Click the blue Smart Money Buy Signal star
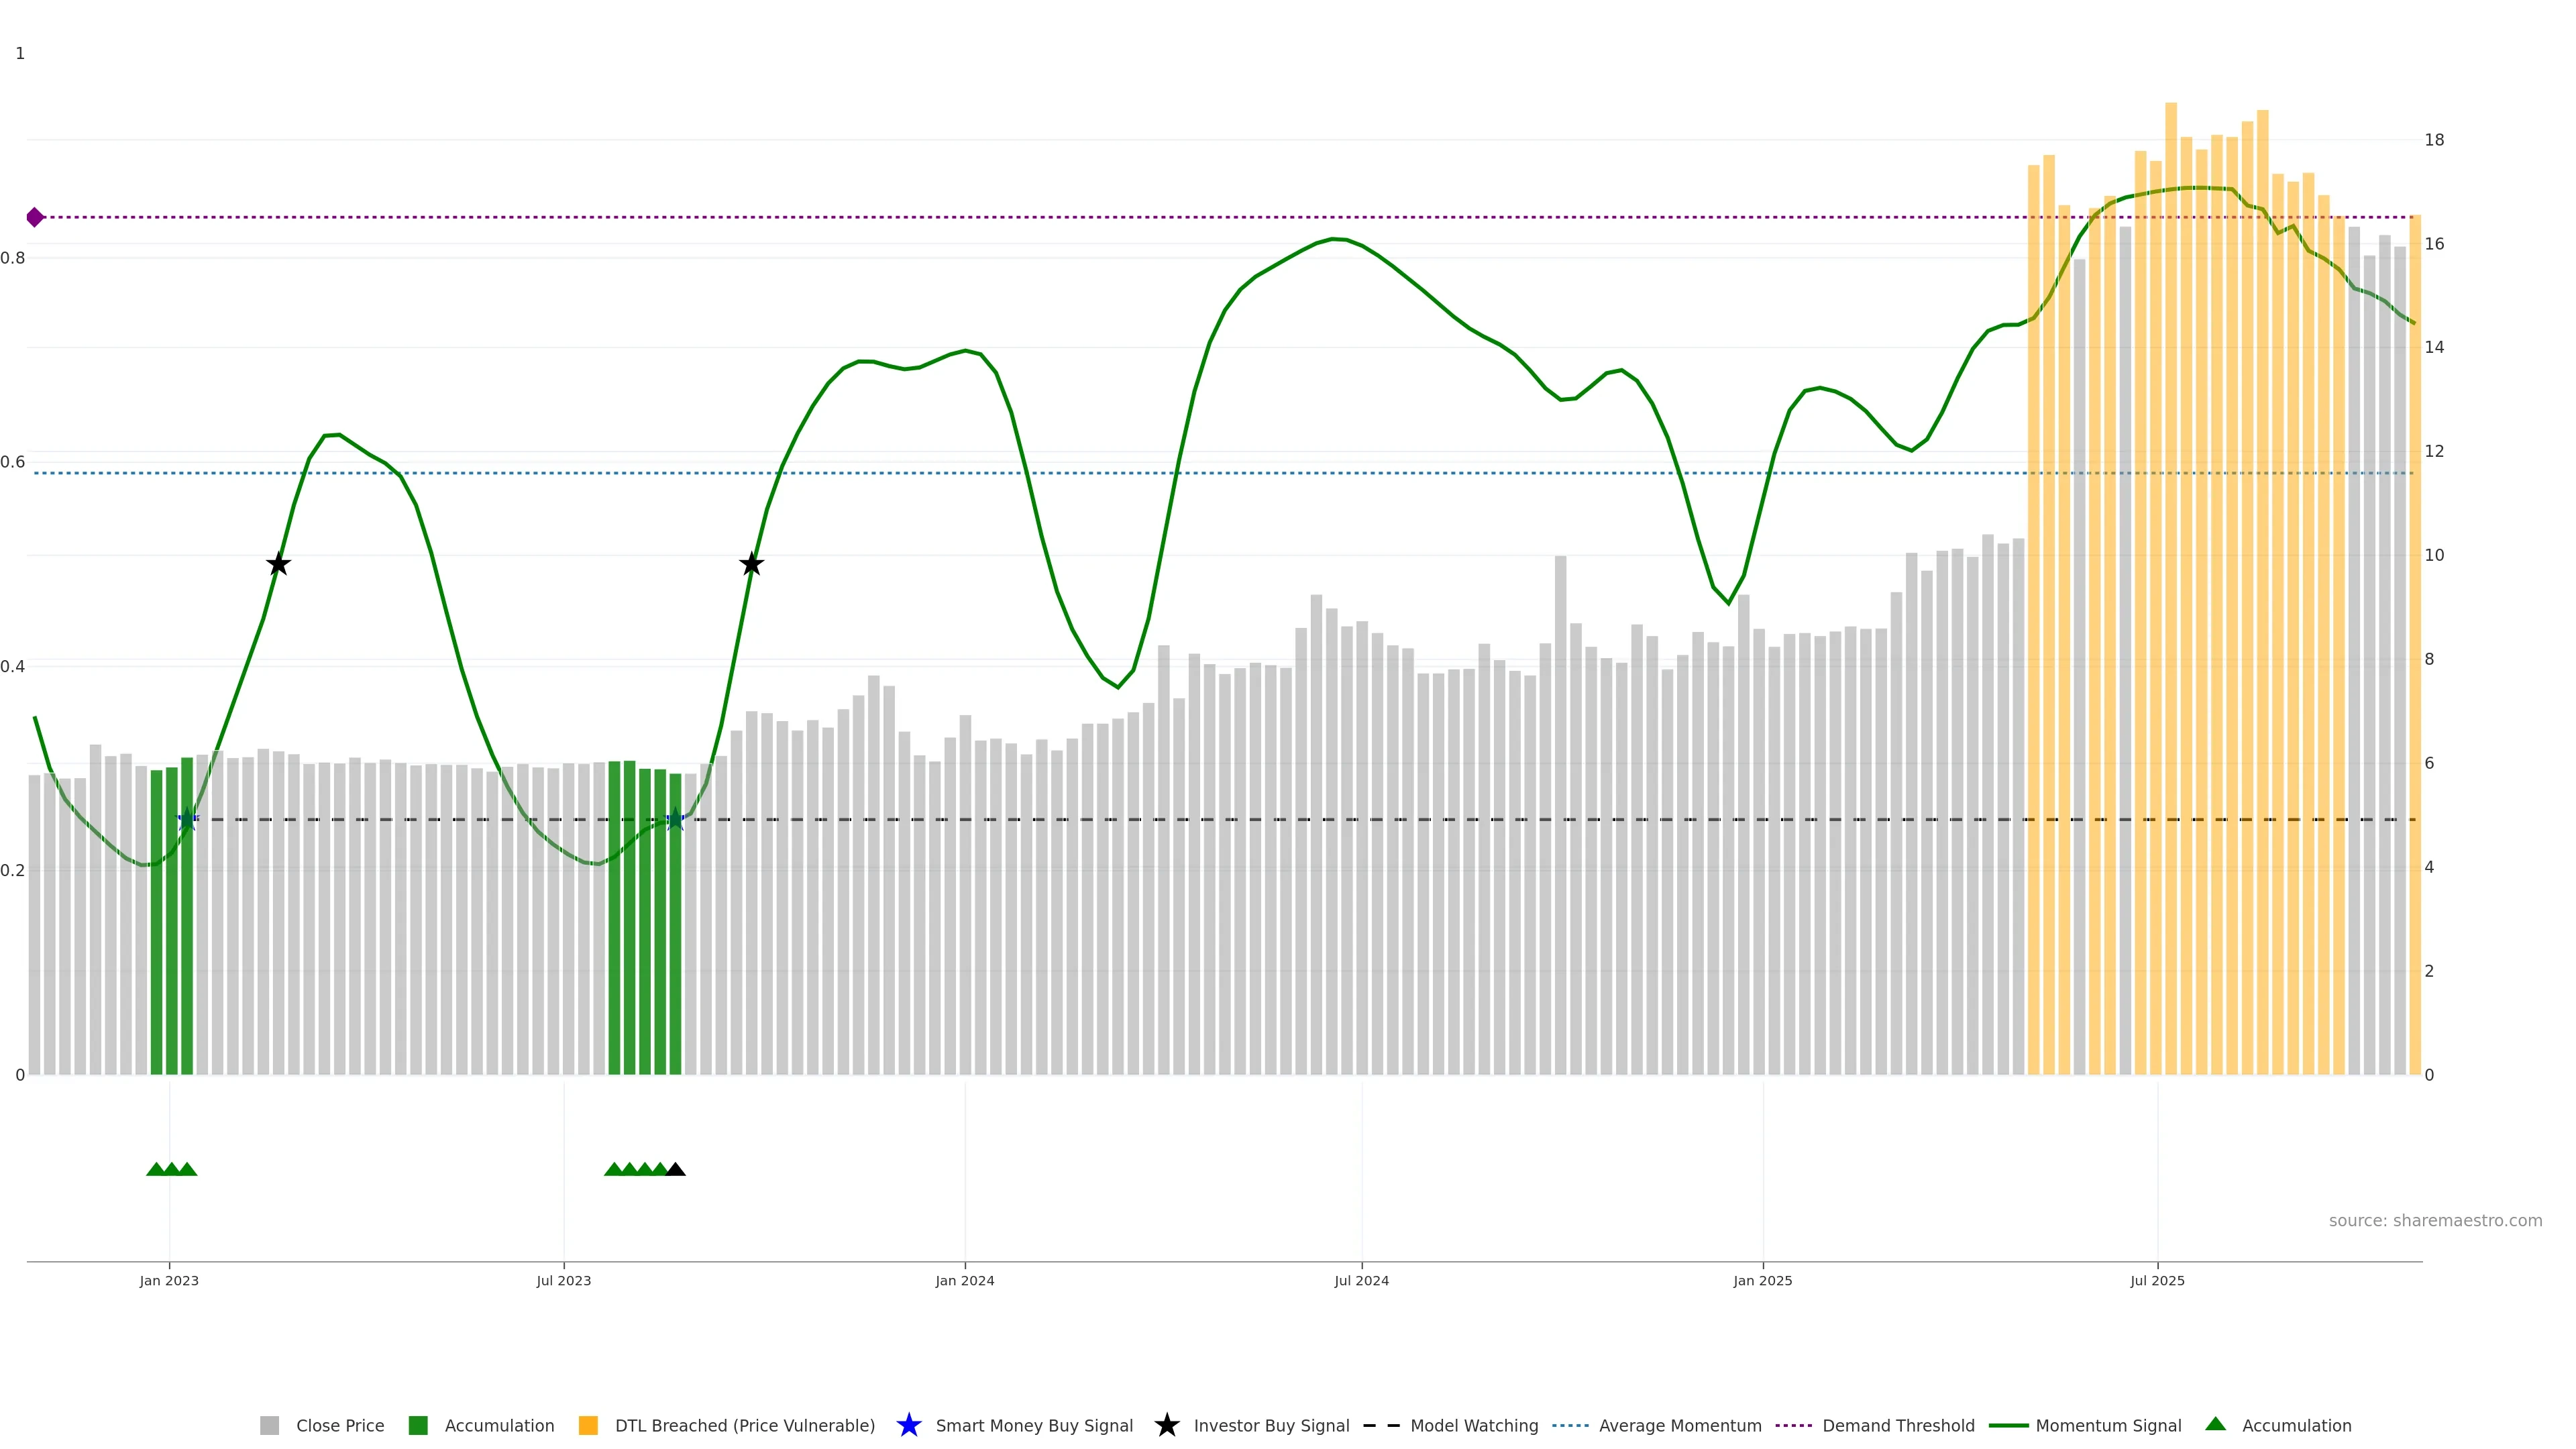 pos(908,1426)
